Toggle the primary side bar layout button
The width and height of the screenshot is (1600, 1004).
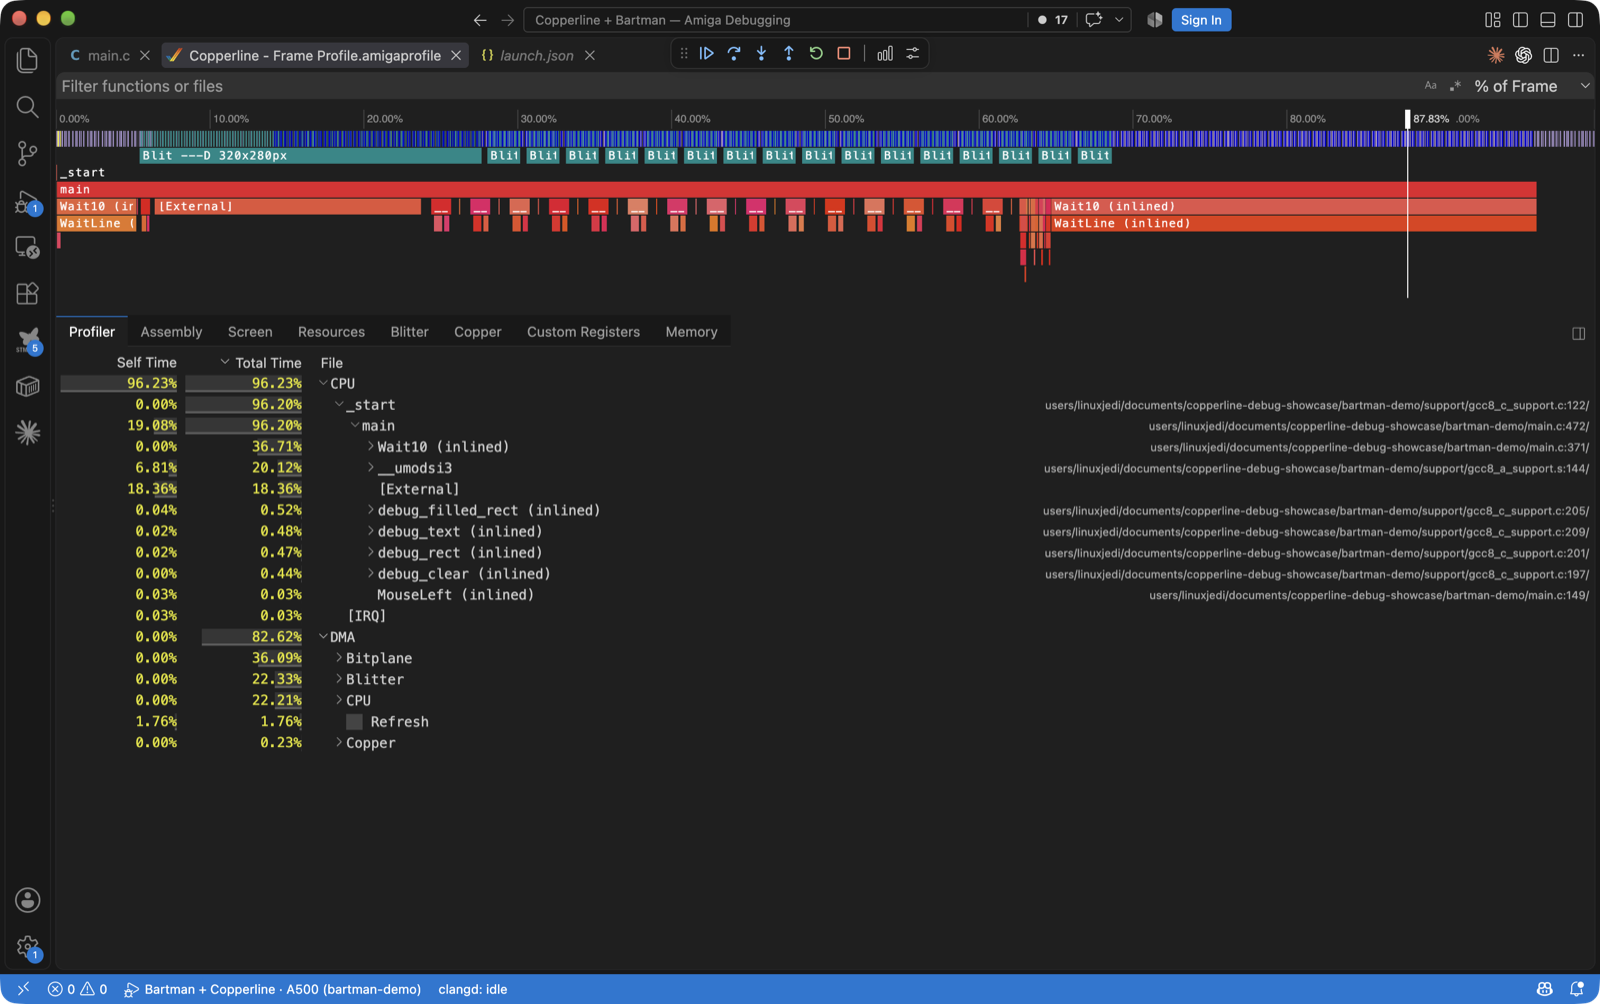[1520, 20]
